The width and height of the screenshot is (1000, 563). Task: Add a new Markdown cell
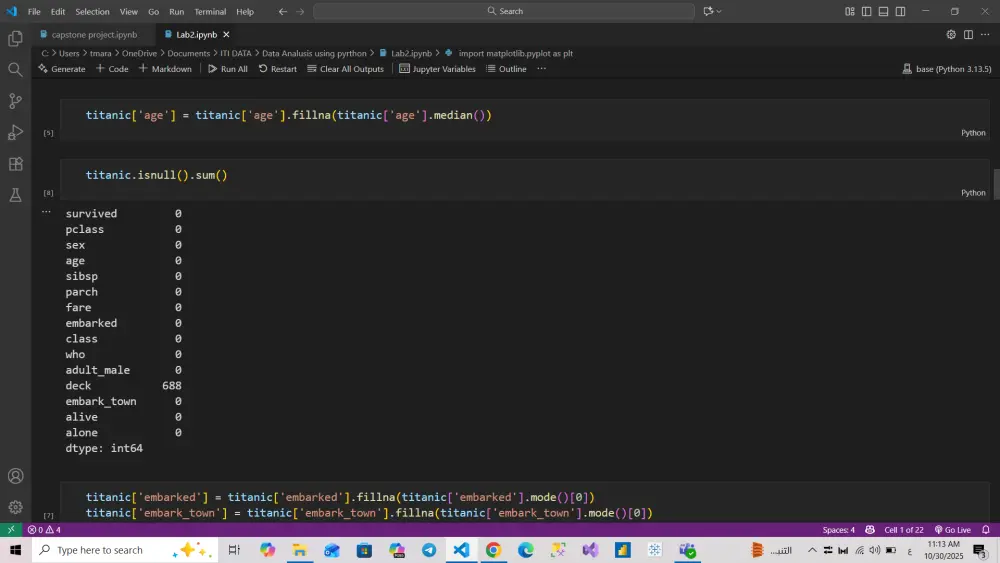(x=165, y=69)
